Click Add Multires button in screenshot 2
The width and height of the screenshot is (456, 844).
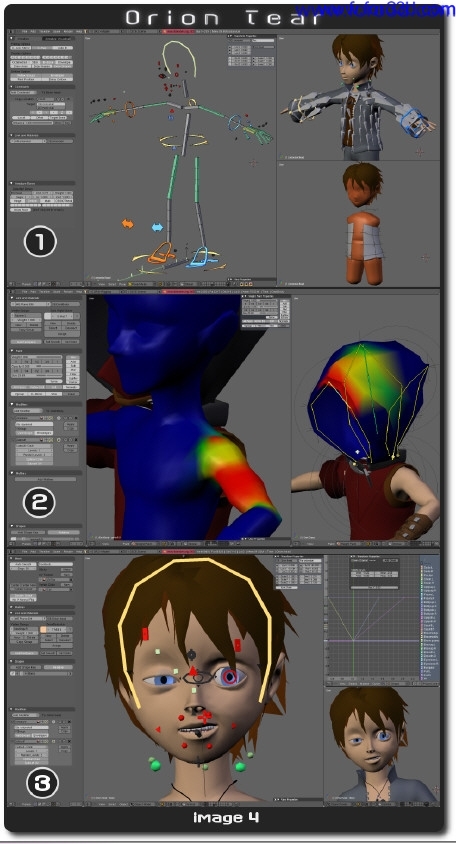click(45, 479)
